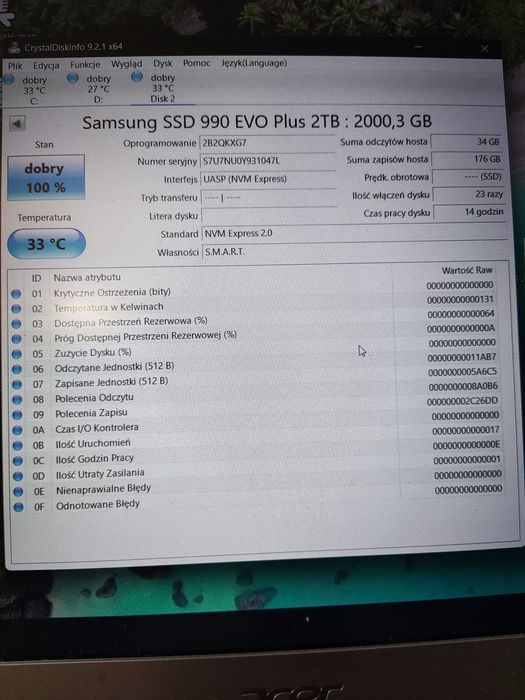525x700 pixels.
Task: Open the Wygląd menu
Action: click(126, 64)
